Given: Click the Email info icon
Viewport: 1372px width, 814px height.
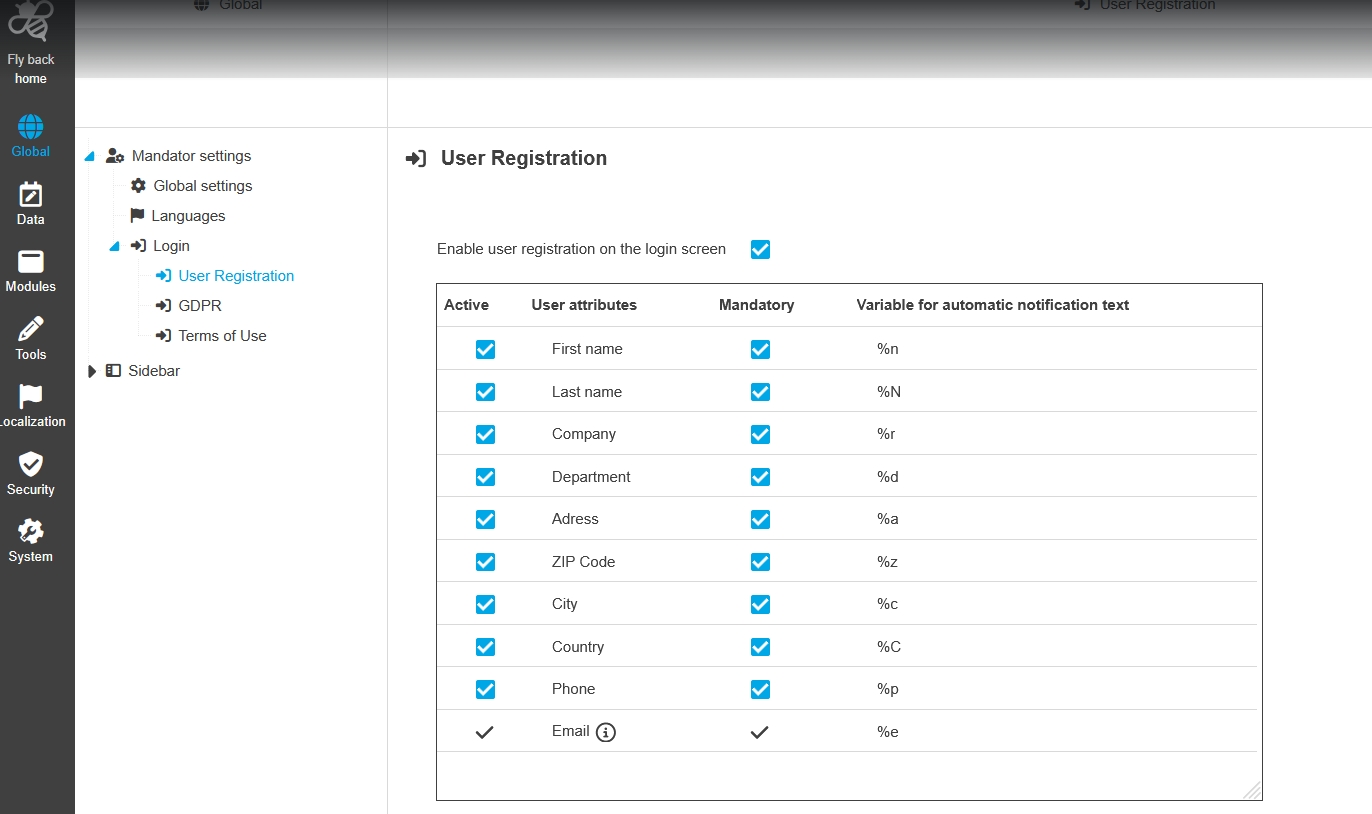Looking at the screenshot, I should tap(605, 732).
